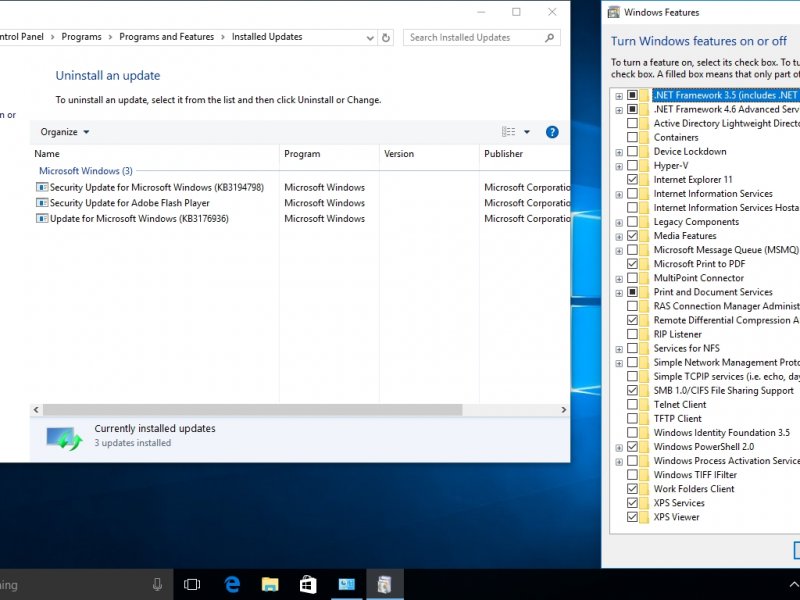800x600 pixels.
Task: Click the icon beside Adobe Flash Player update
Action: pos(42,203)
